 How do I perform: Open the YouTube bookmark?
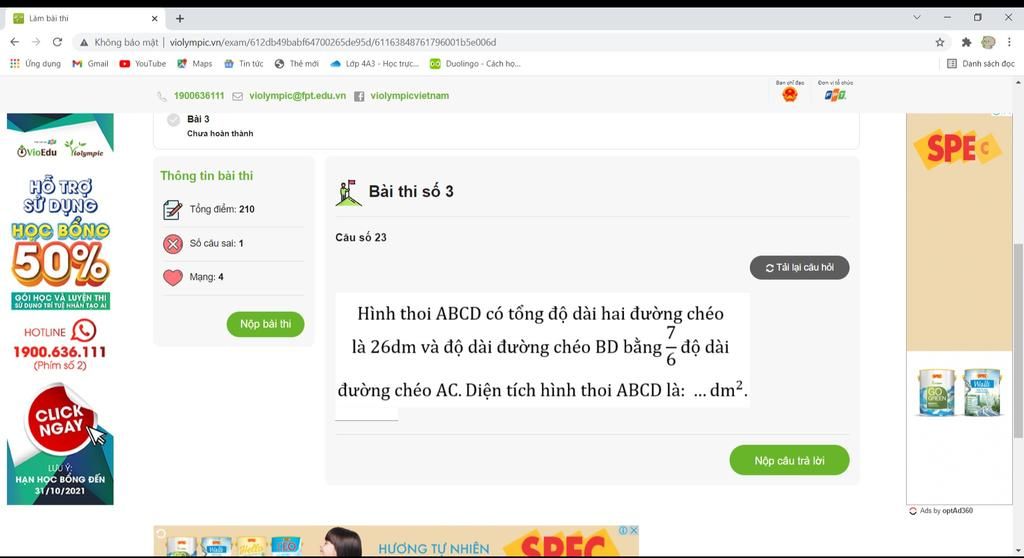point(142,63)
